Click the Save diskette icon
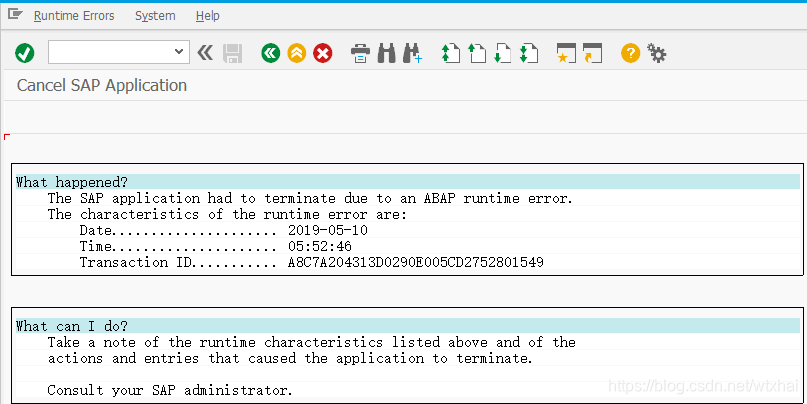Image resolution: width=807 pixels, height=404 pixels. tap(232, 53)
